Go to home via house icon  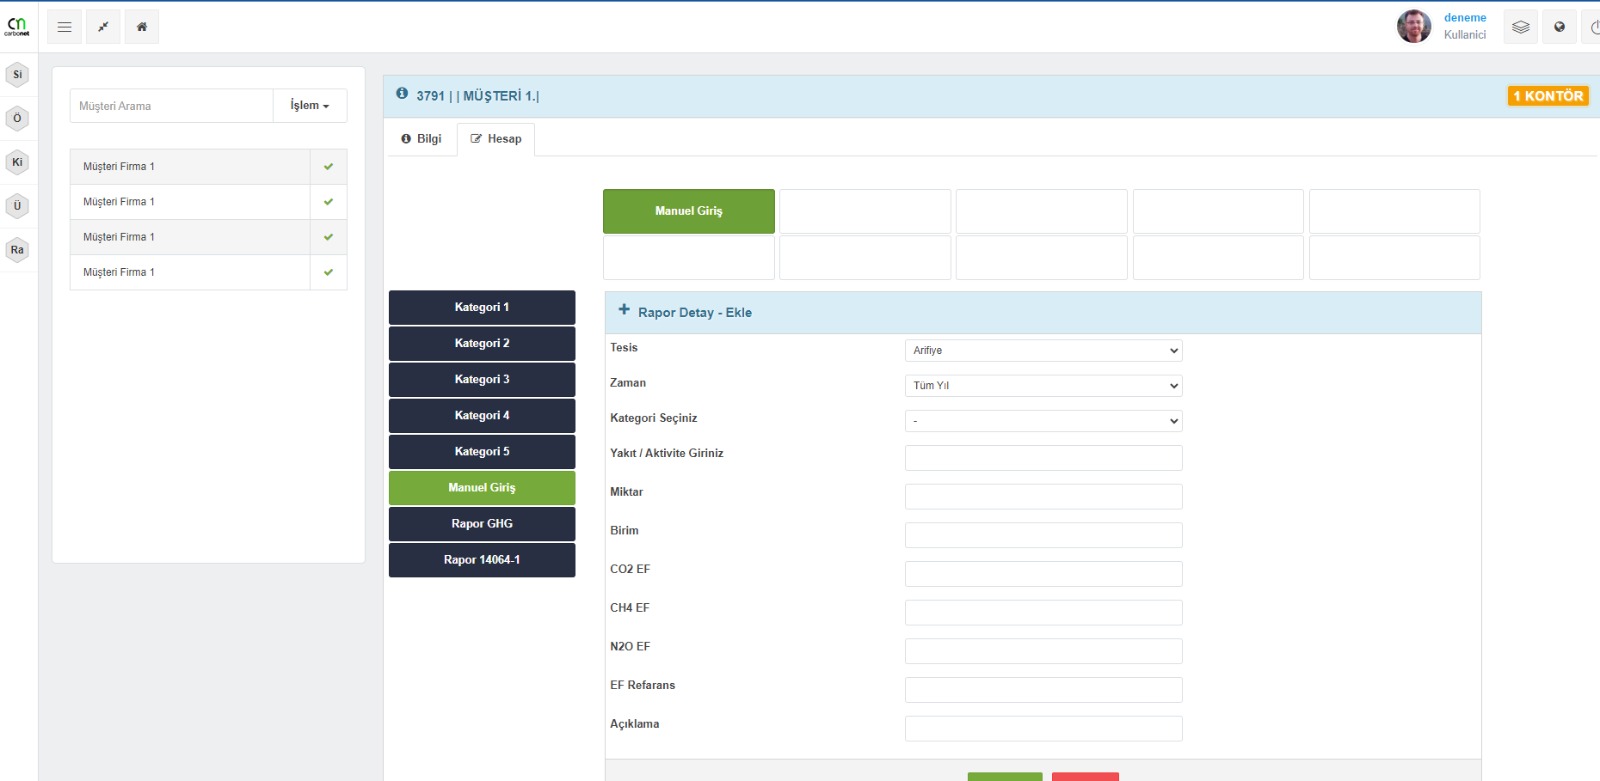coord(142,27)
